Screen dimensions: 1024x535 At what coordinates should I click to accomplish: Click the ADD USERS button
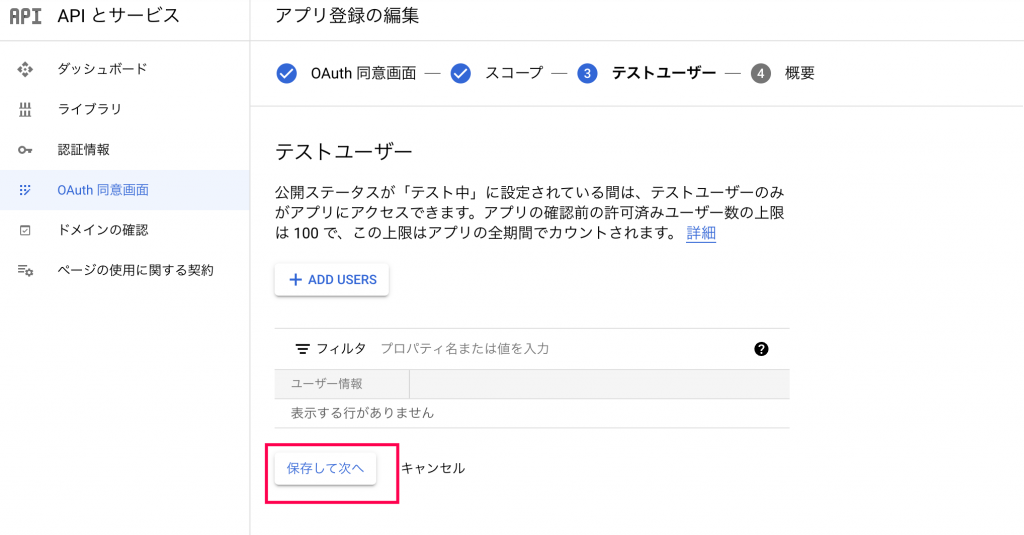(332, 280)
